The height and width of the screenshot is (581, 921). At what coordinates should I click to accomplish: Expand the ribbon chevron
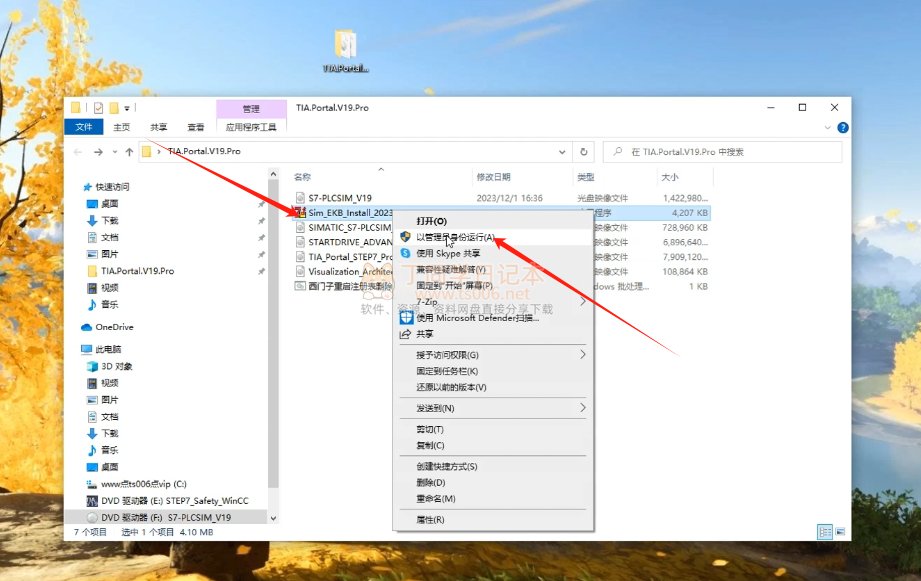[827, 127]
